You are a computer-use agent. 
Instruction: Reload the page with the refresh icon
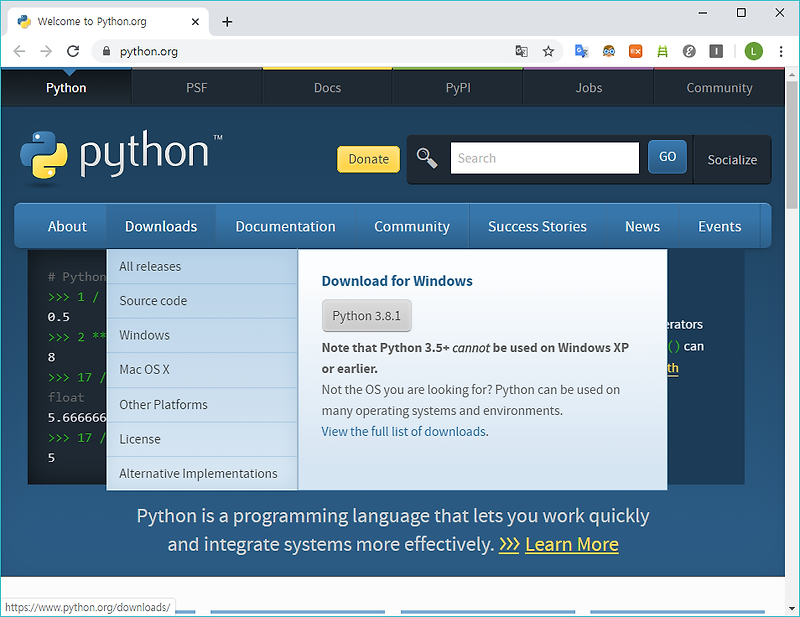coord(73,51)
